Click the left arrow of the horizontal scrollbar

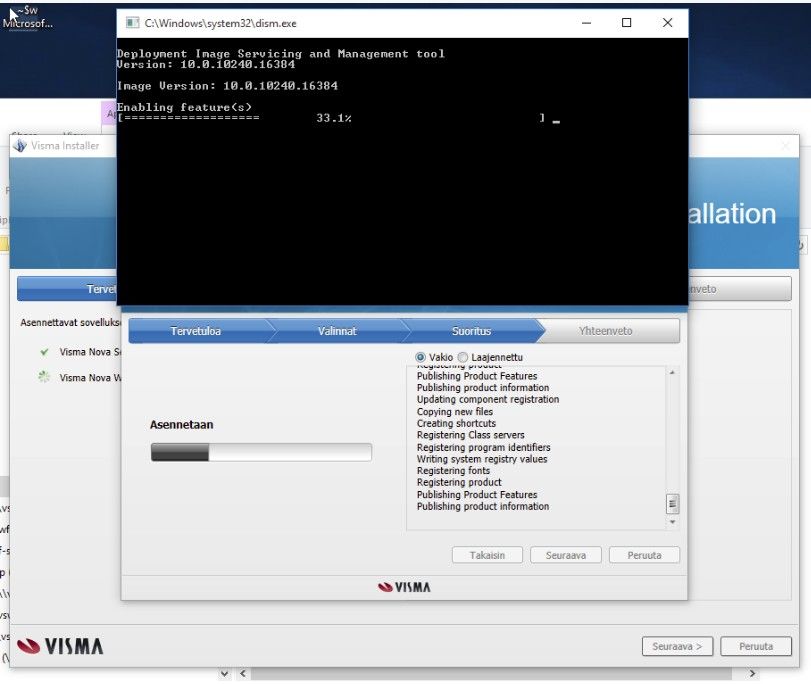pyautogui.click(x=243, y=674)
